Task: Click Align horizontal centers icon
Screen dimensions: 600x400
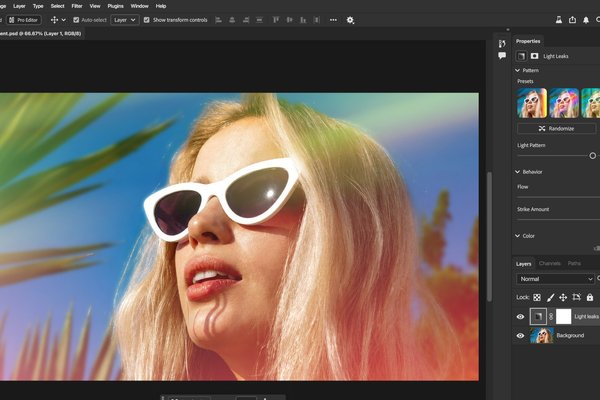Action: click(x=232, y=20)
